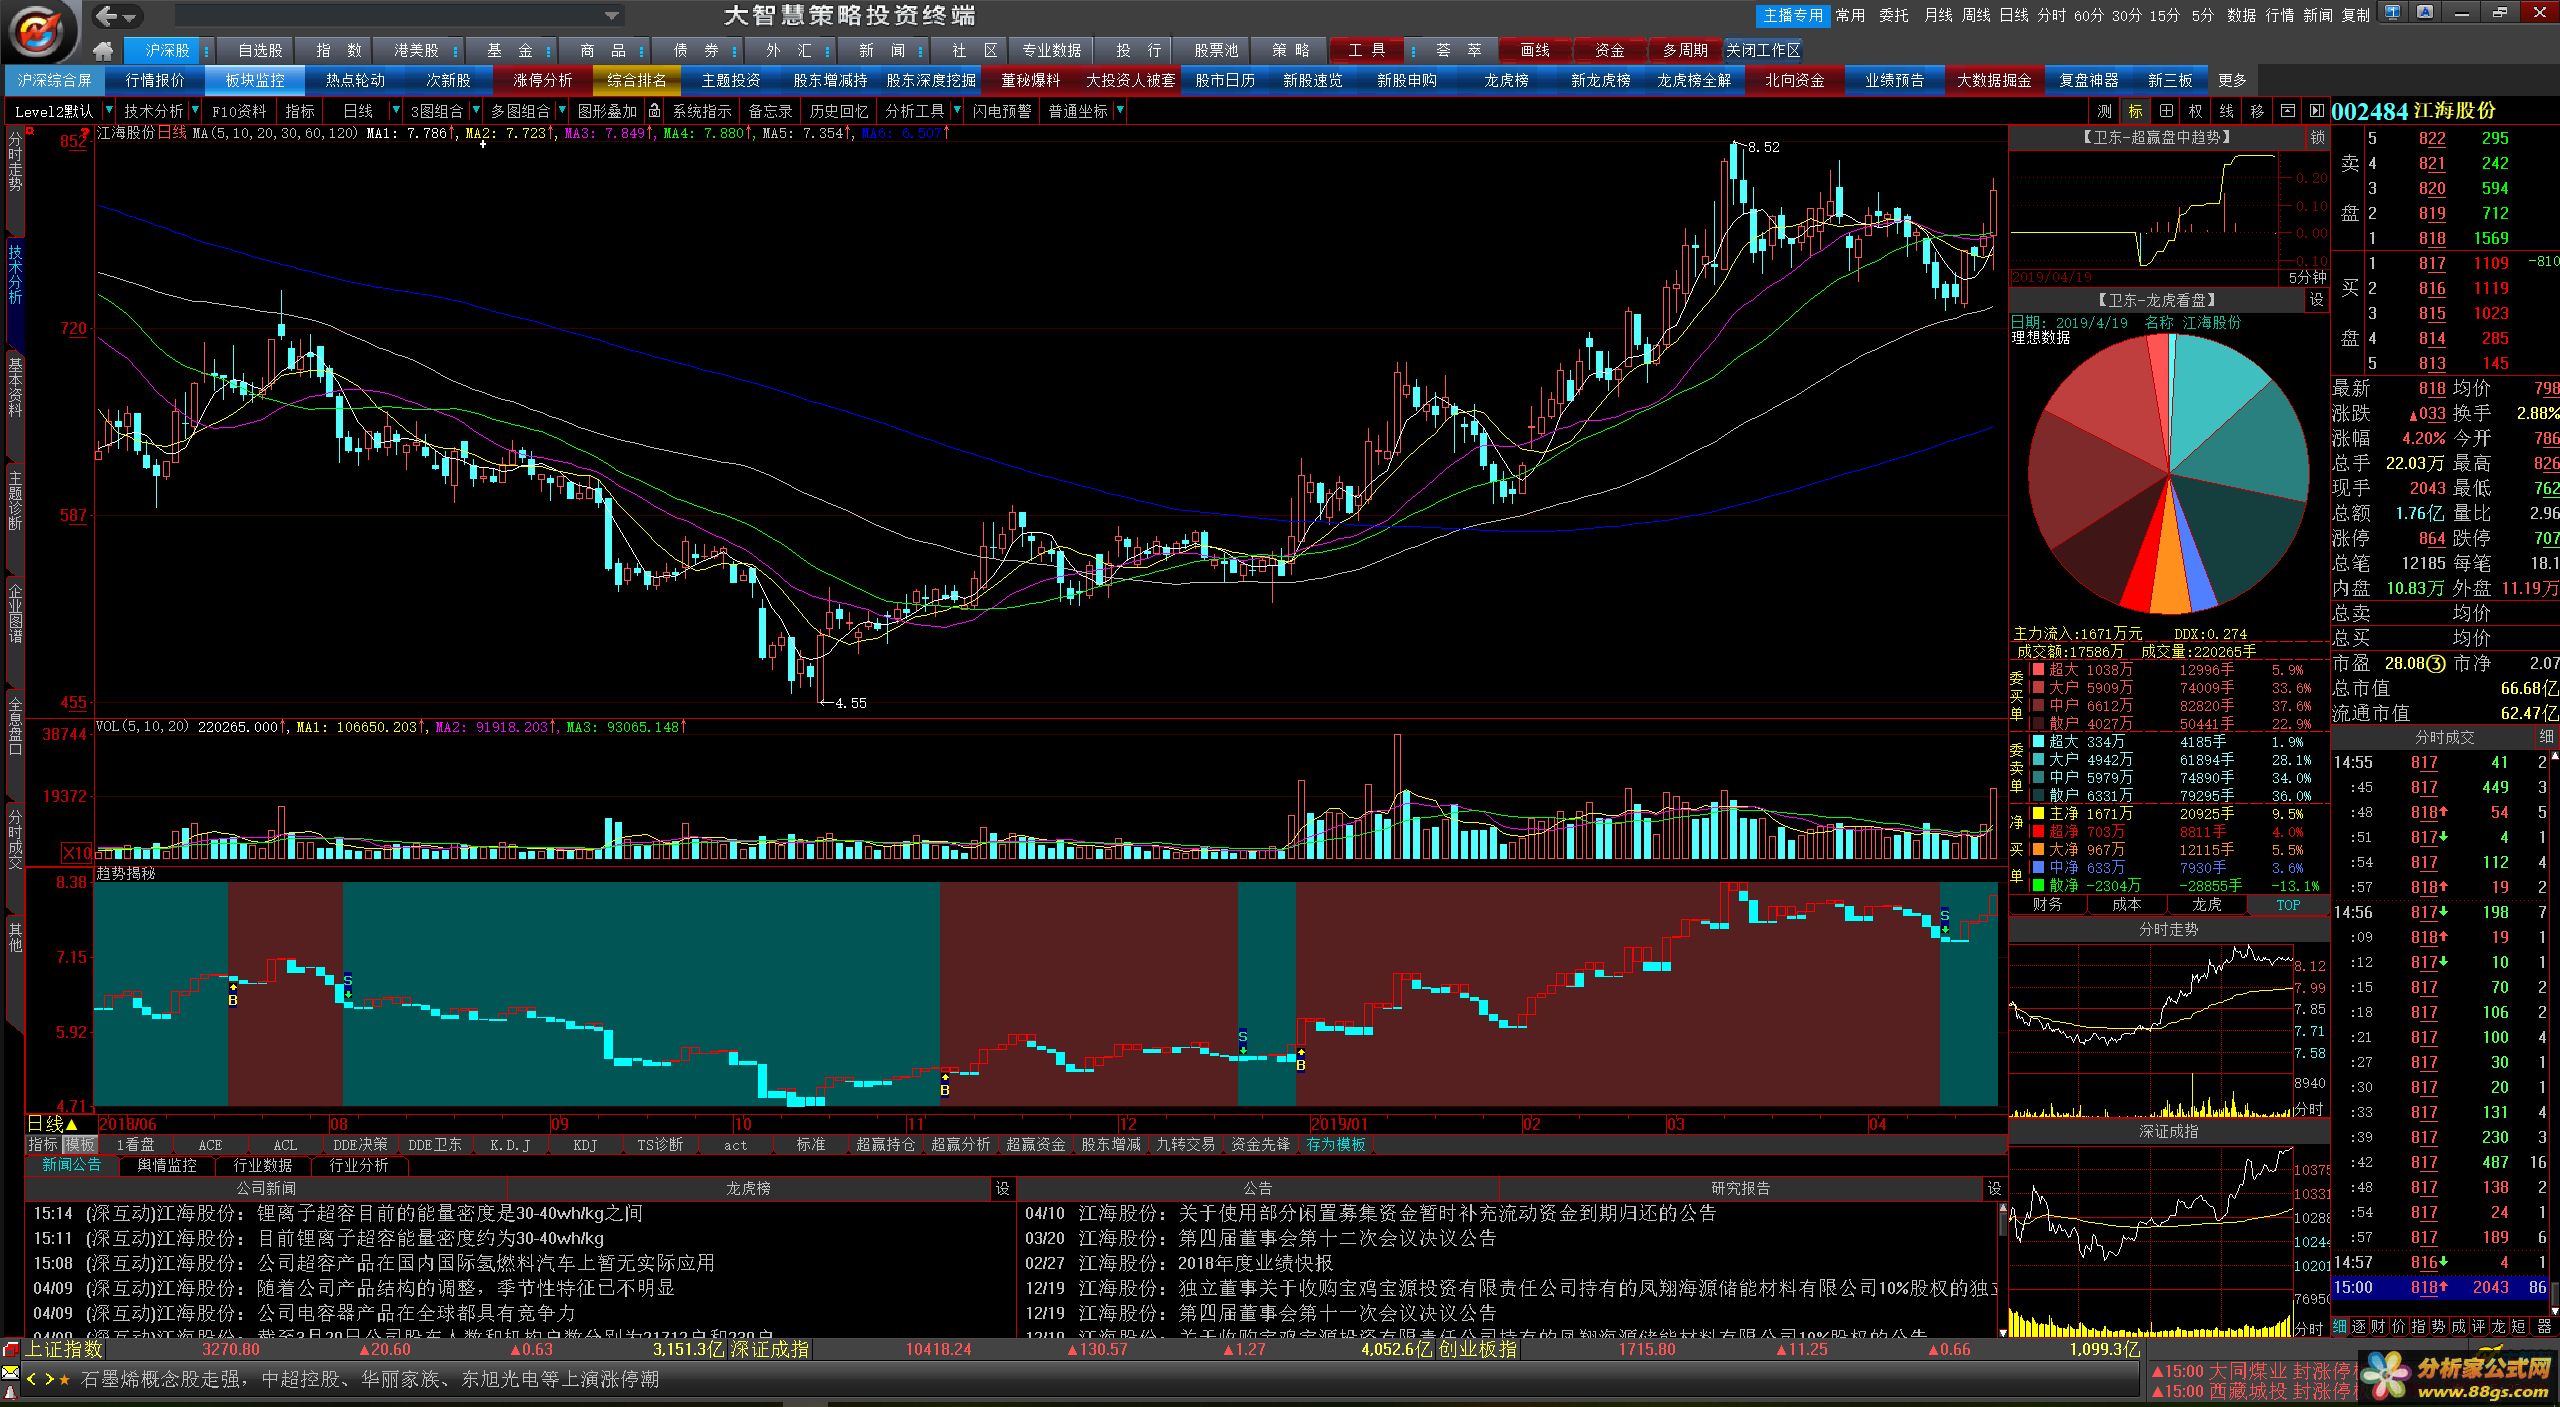The width and height of the screenshot is (2560, 1407).
Task: Open 设 settings beside the 研究报告 column
Action: (x=1994, y=1188)
